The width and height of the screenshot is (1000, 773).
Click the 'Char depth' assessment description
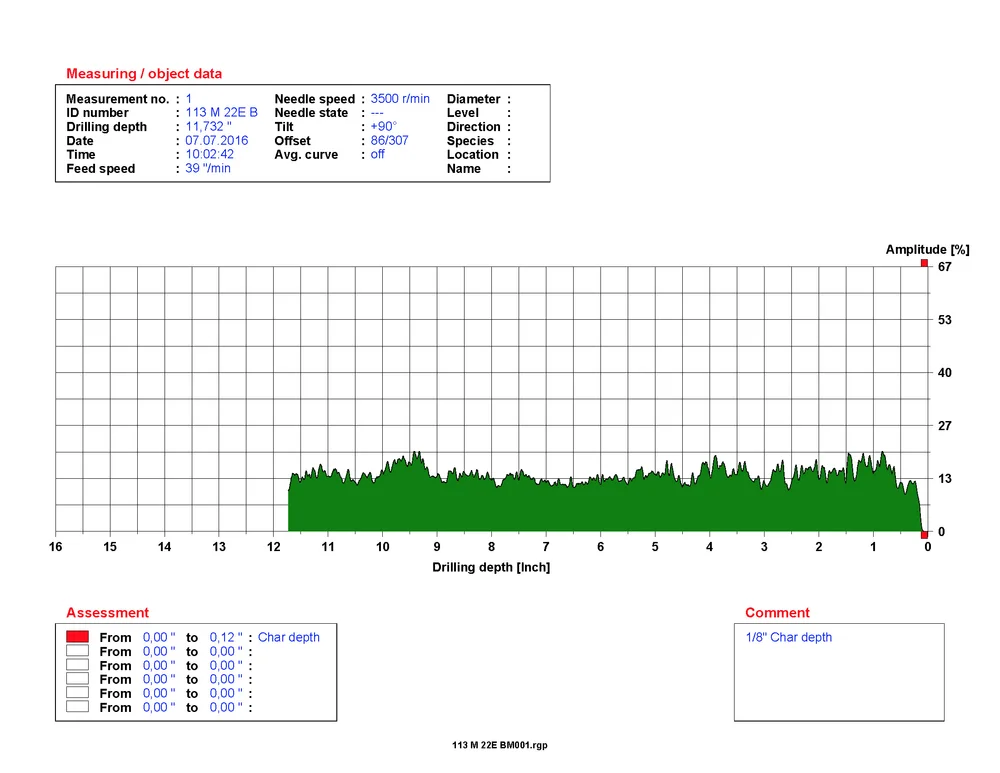(x=288, y=637)
